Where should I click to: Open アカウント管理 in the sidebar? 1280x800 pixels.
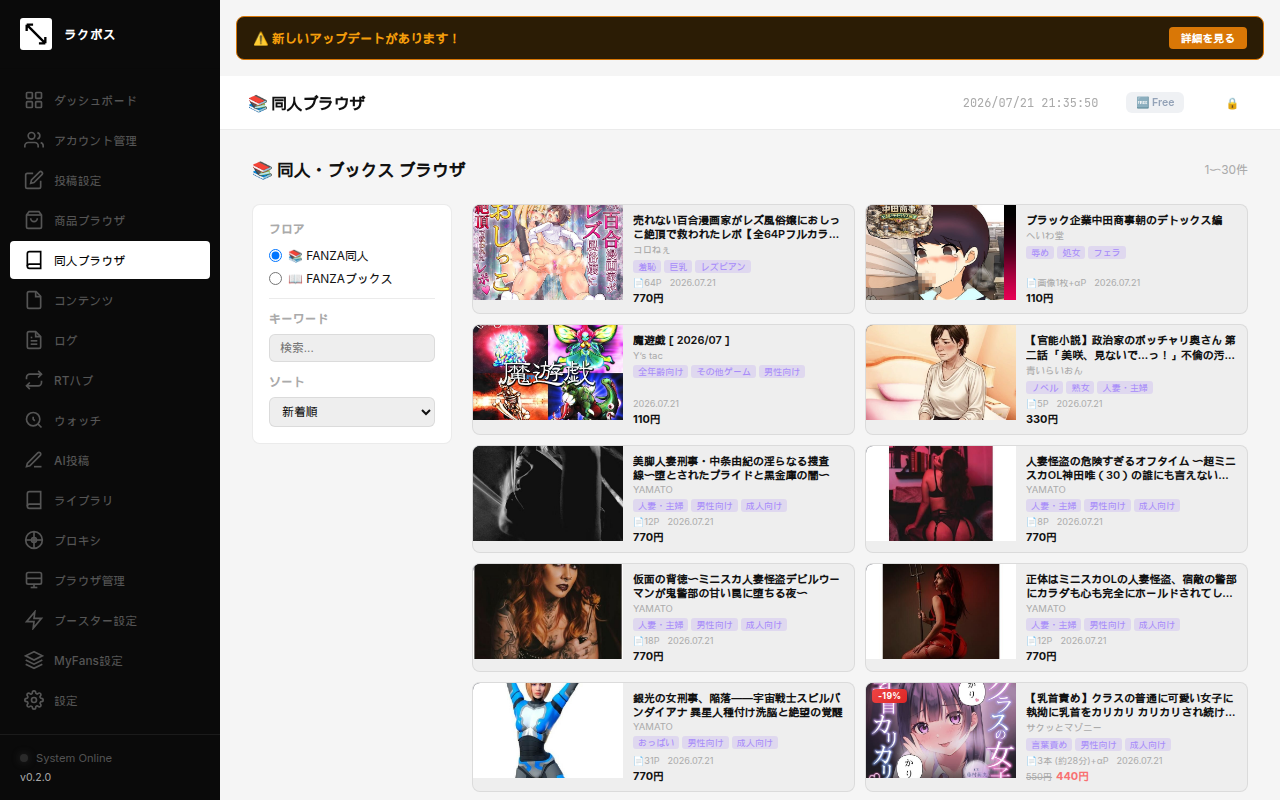[x=110, y=140]
